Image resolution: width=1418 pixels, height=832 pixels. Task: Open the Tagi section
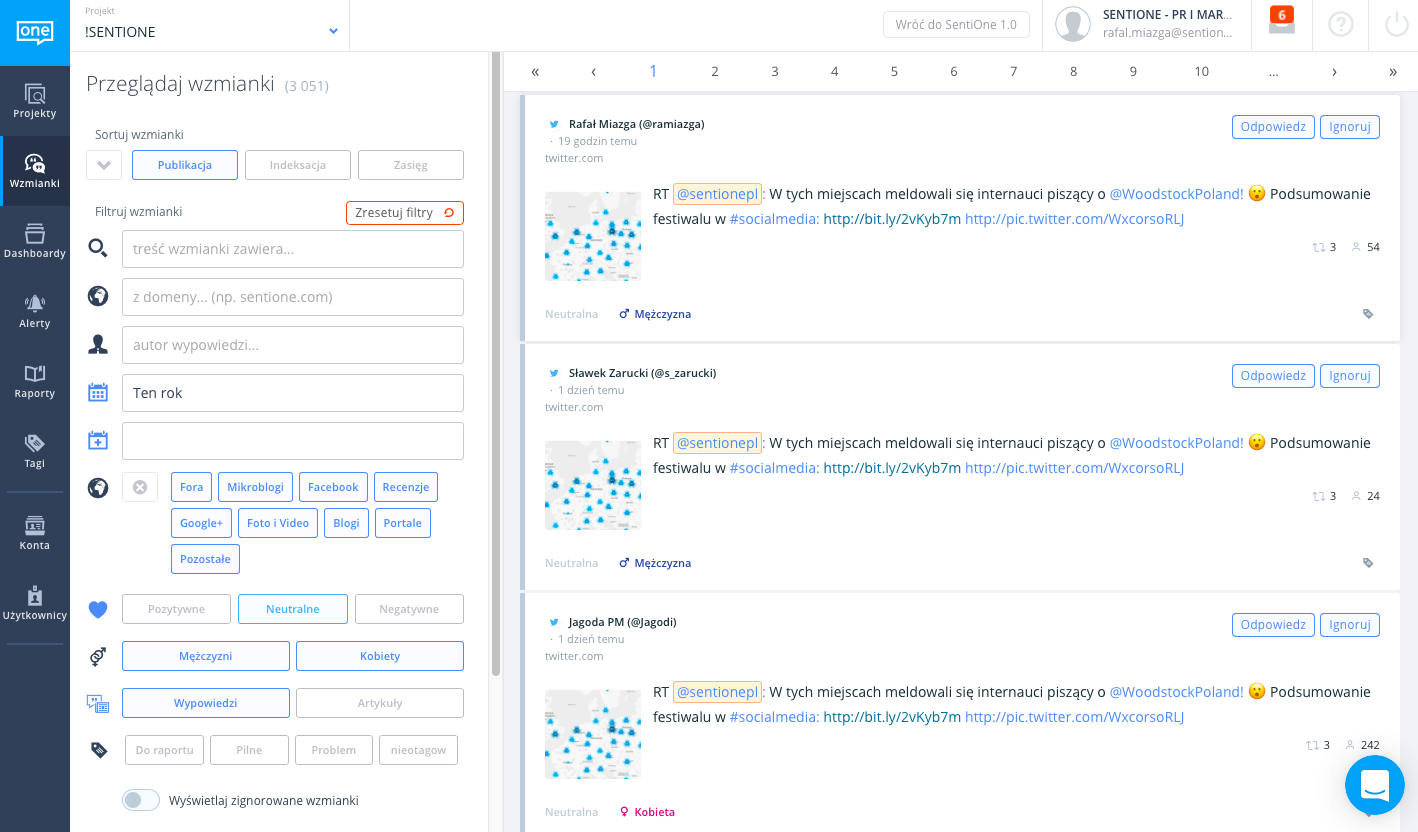click(35, 451)
